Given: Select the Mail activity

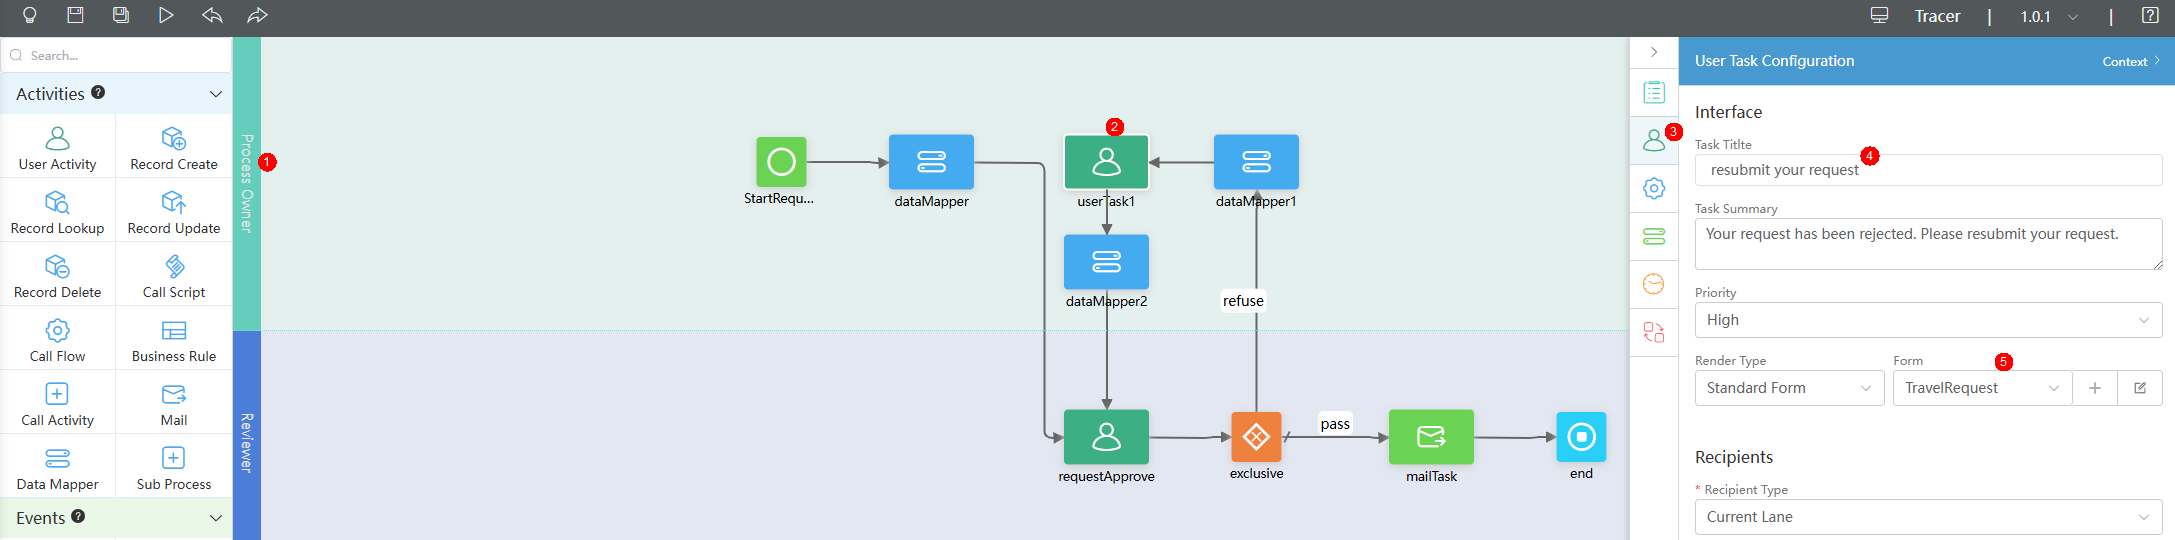Looking at the screenshot, I should click(174, 403).
